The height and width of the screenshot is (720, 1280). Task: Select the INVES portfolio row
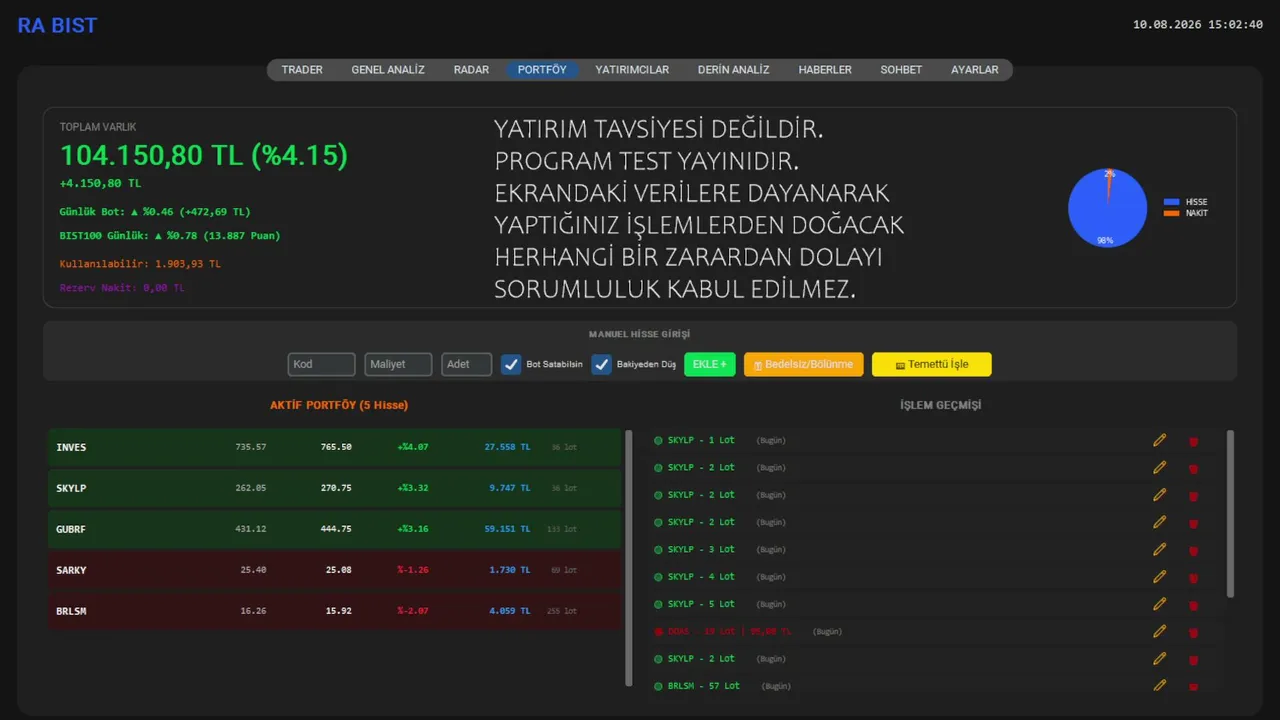335,447
